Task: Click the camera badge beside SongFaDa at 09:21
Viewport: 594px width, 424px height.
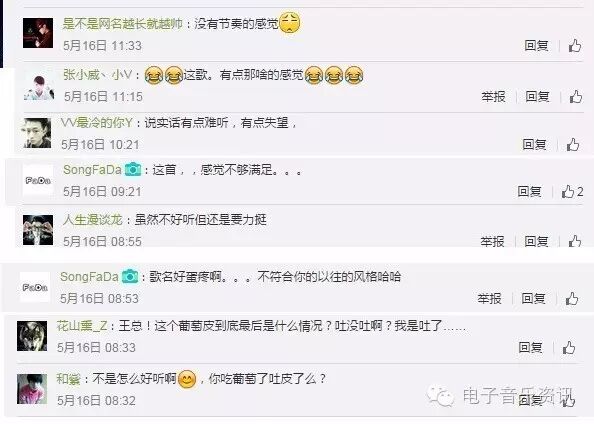Action: tap(133, 169)
